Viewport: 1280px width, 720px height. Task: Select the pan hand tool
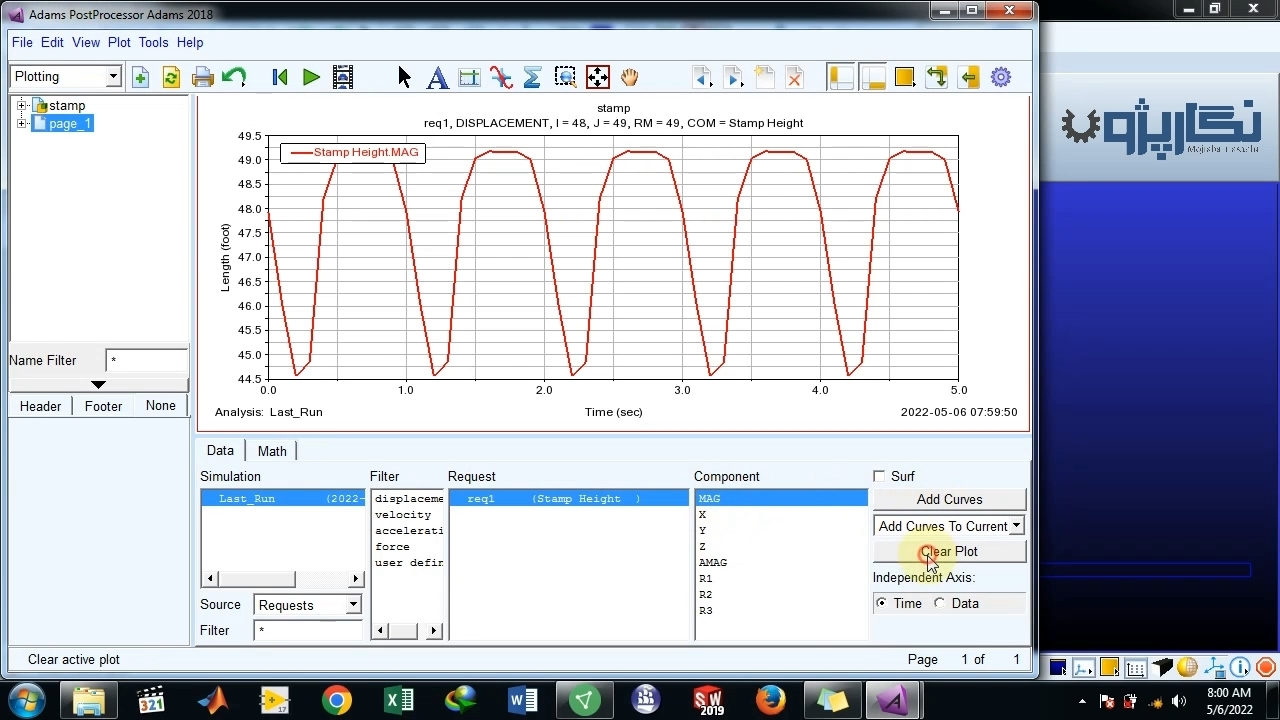tap(629, 77)
